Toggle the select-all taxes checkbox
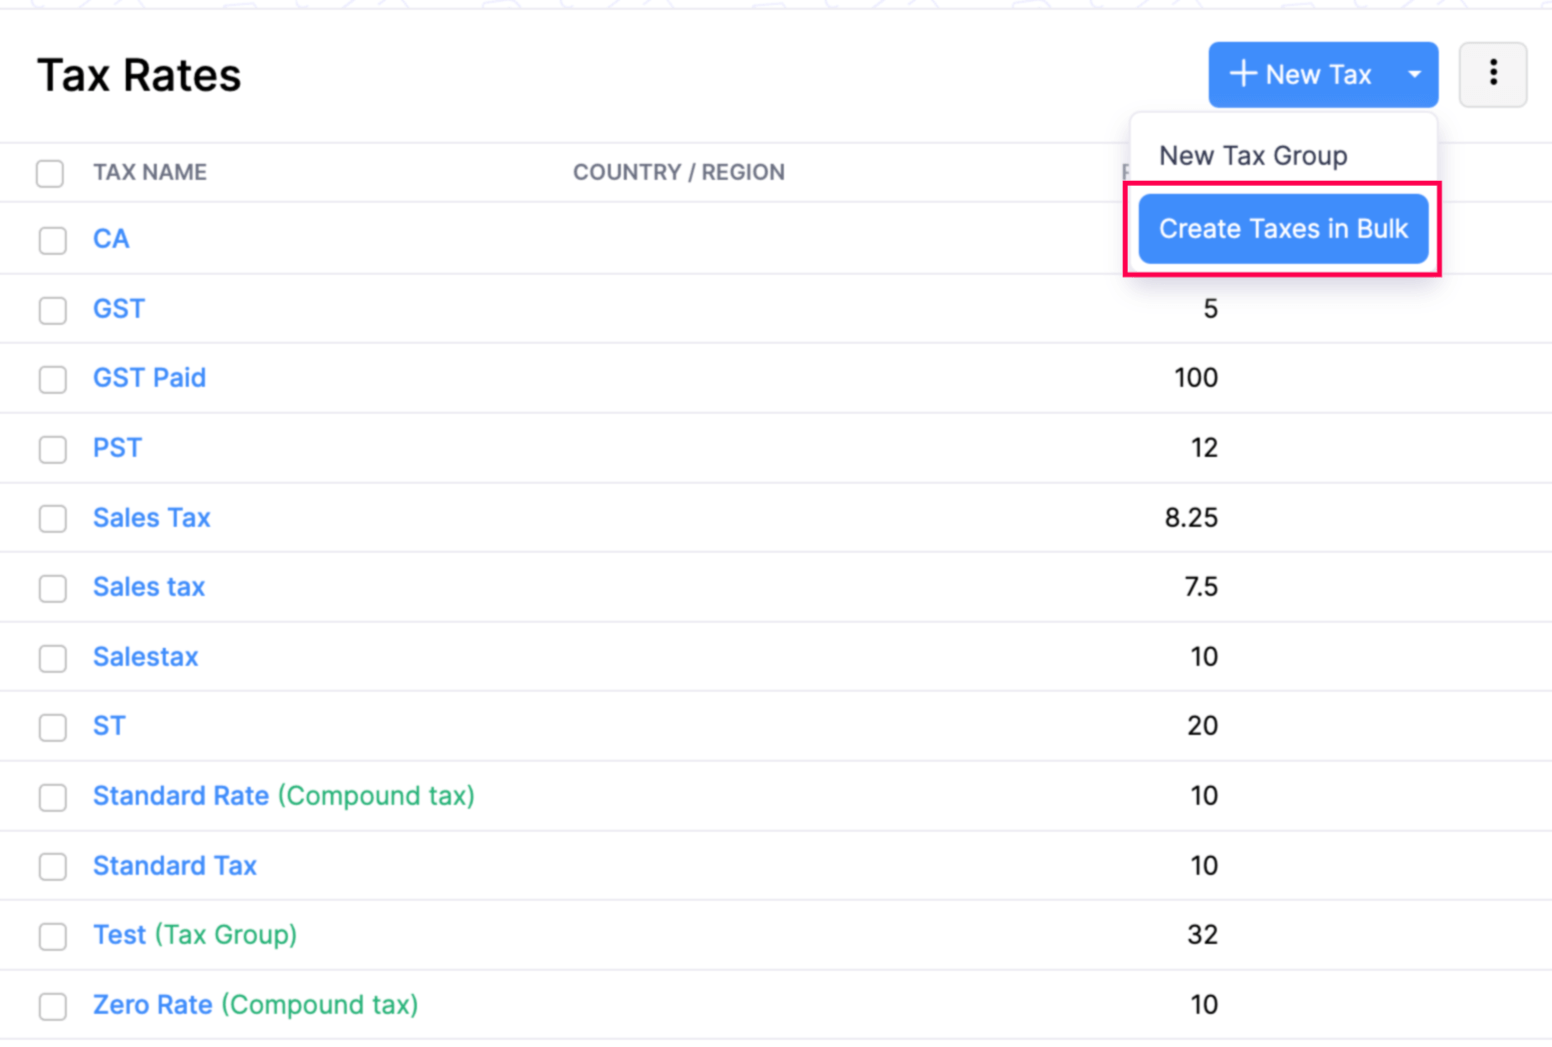Viewport: 1552px width, 1047px height. pos(50,173)
